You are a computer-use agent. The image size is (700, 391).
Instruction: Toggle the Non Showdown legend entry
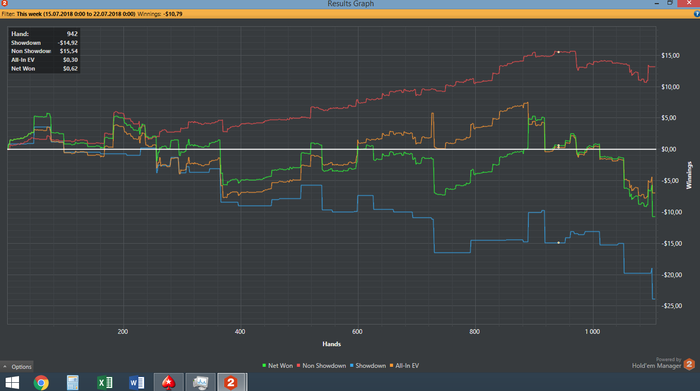tap(321, 366)
